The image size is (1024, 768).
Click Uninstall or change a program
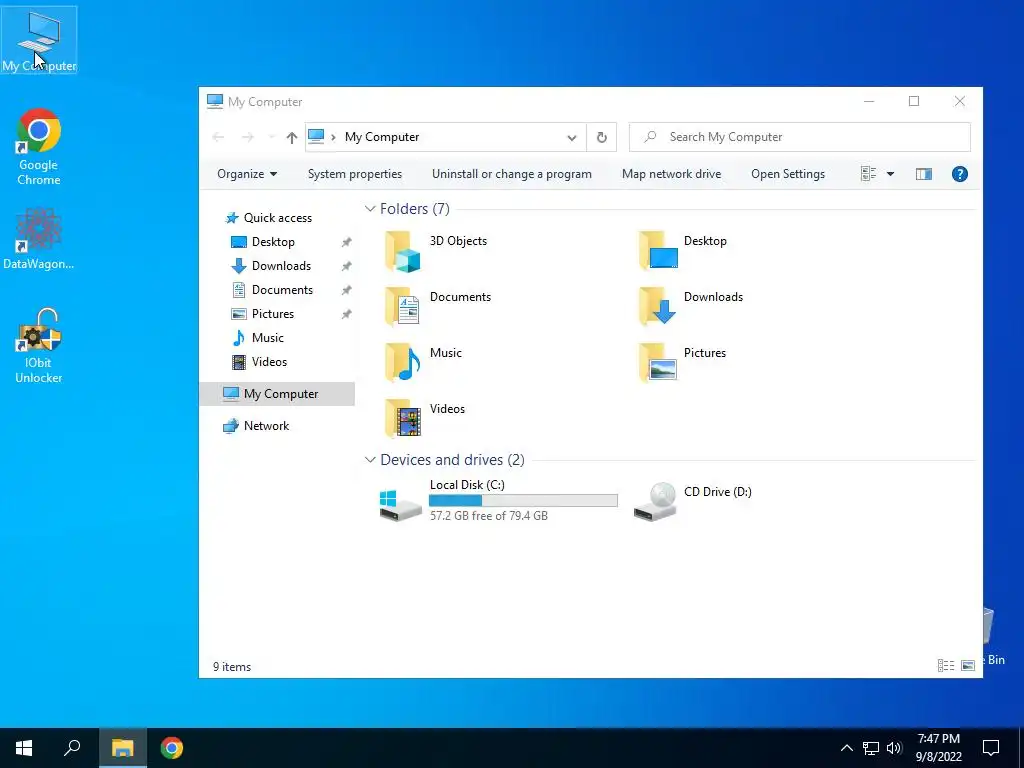[x=511, y=174]
